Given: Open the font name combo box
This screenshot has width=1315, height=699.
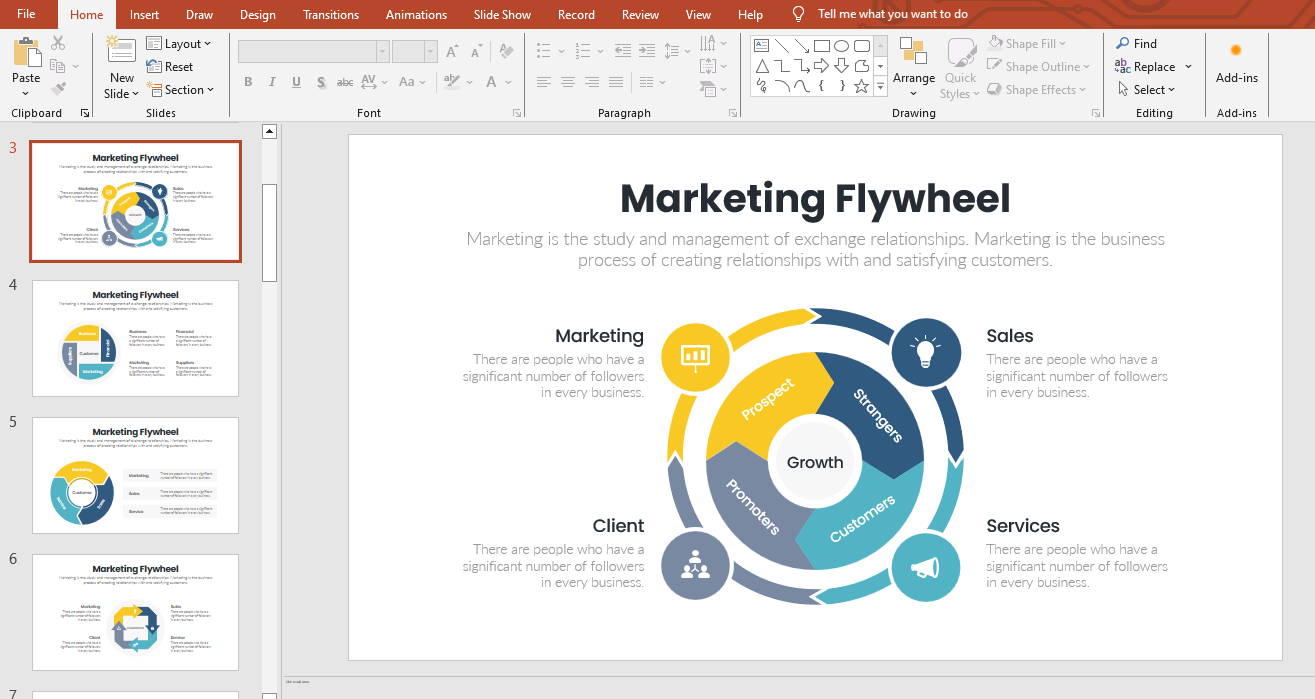Looking at the screenshot, I should click(x=314, y=51).
